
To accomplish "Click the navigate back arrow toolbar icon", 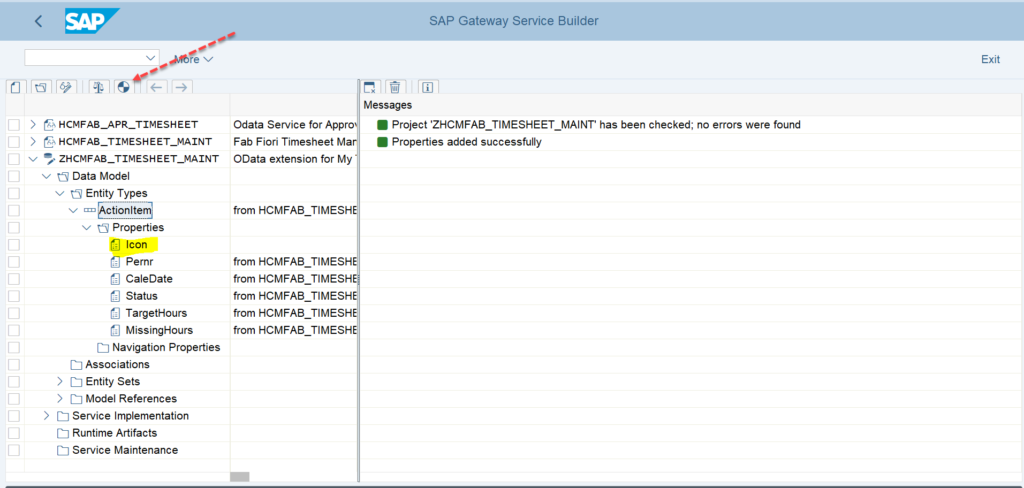I will (x=155, y=87).
